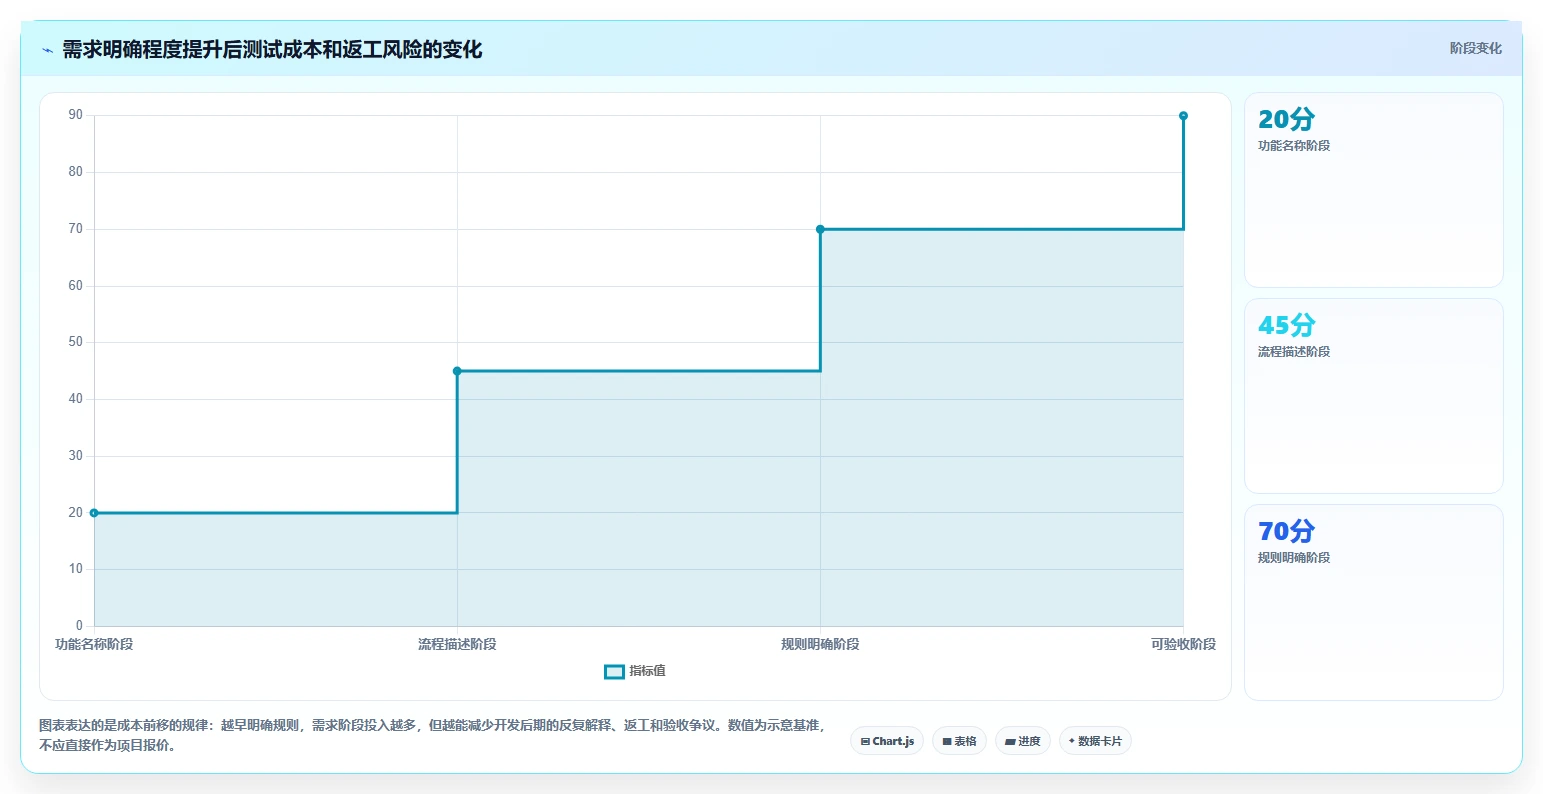Click the data point at 功能名称阶段 (20)
The image size is (1543, 794).
[94, 513]
